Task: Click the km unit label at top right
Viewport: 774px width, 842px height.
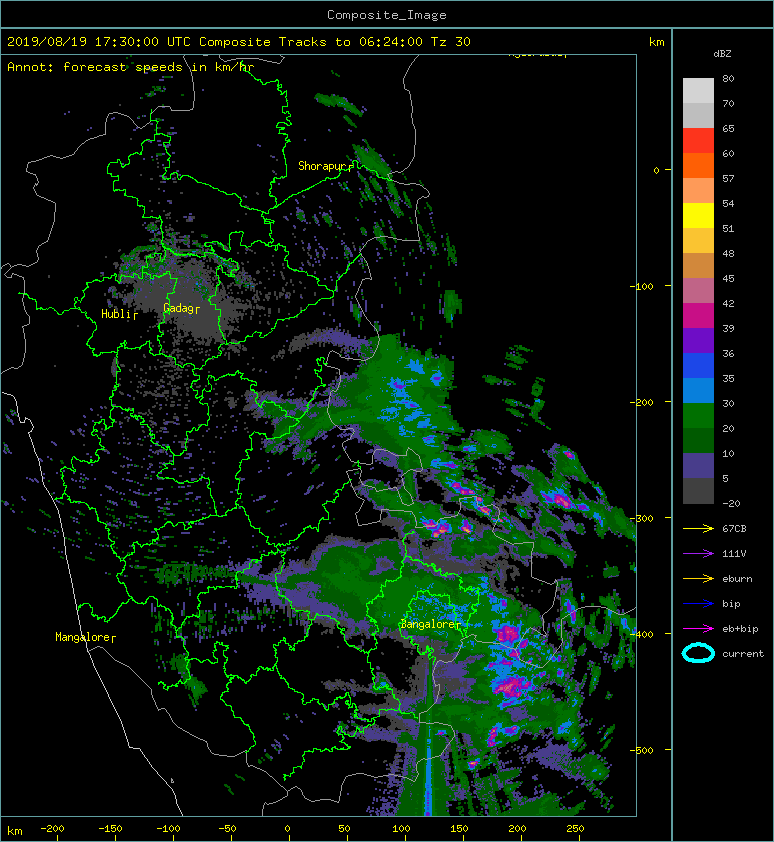Action: click(x=656, y=42)
